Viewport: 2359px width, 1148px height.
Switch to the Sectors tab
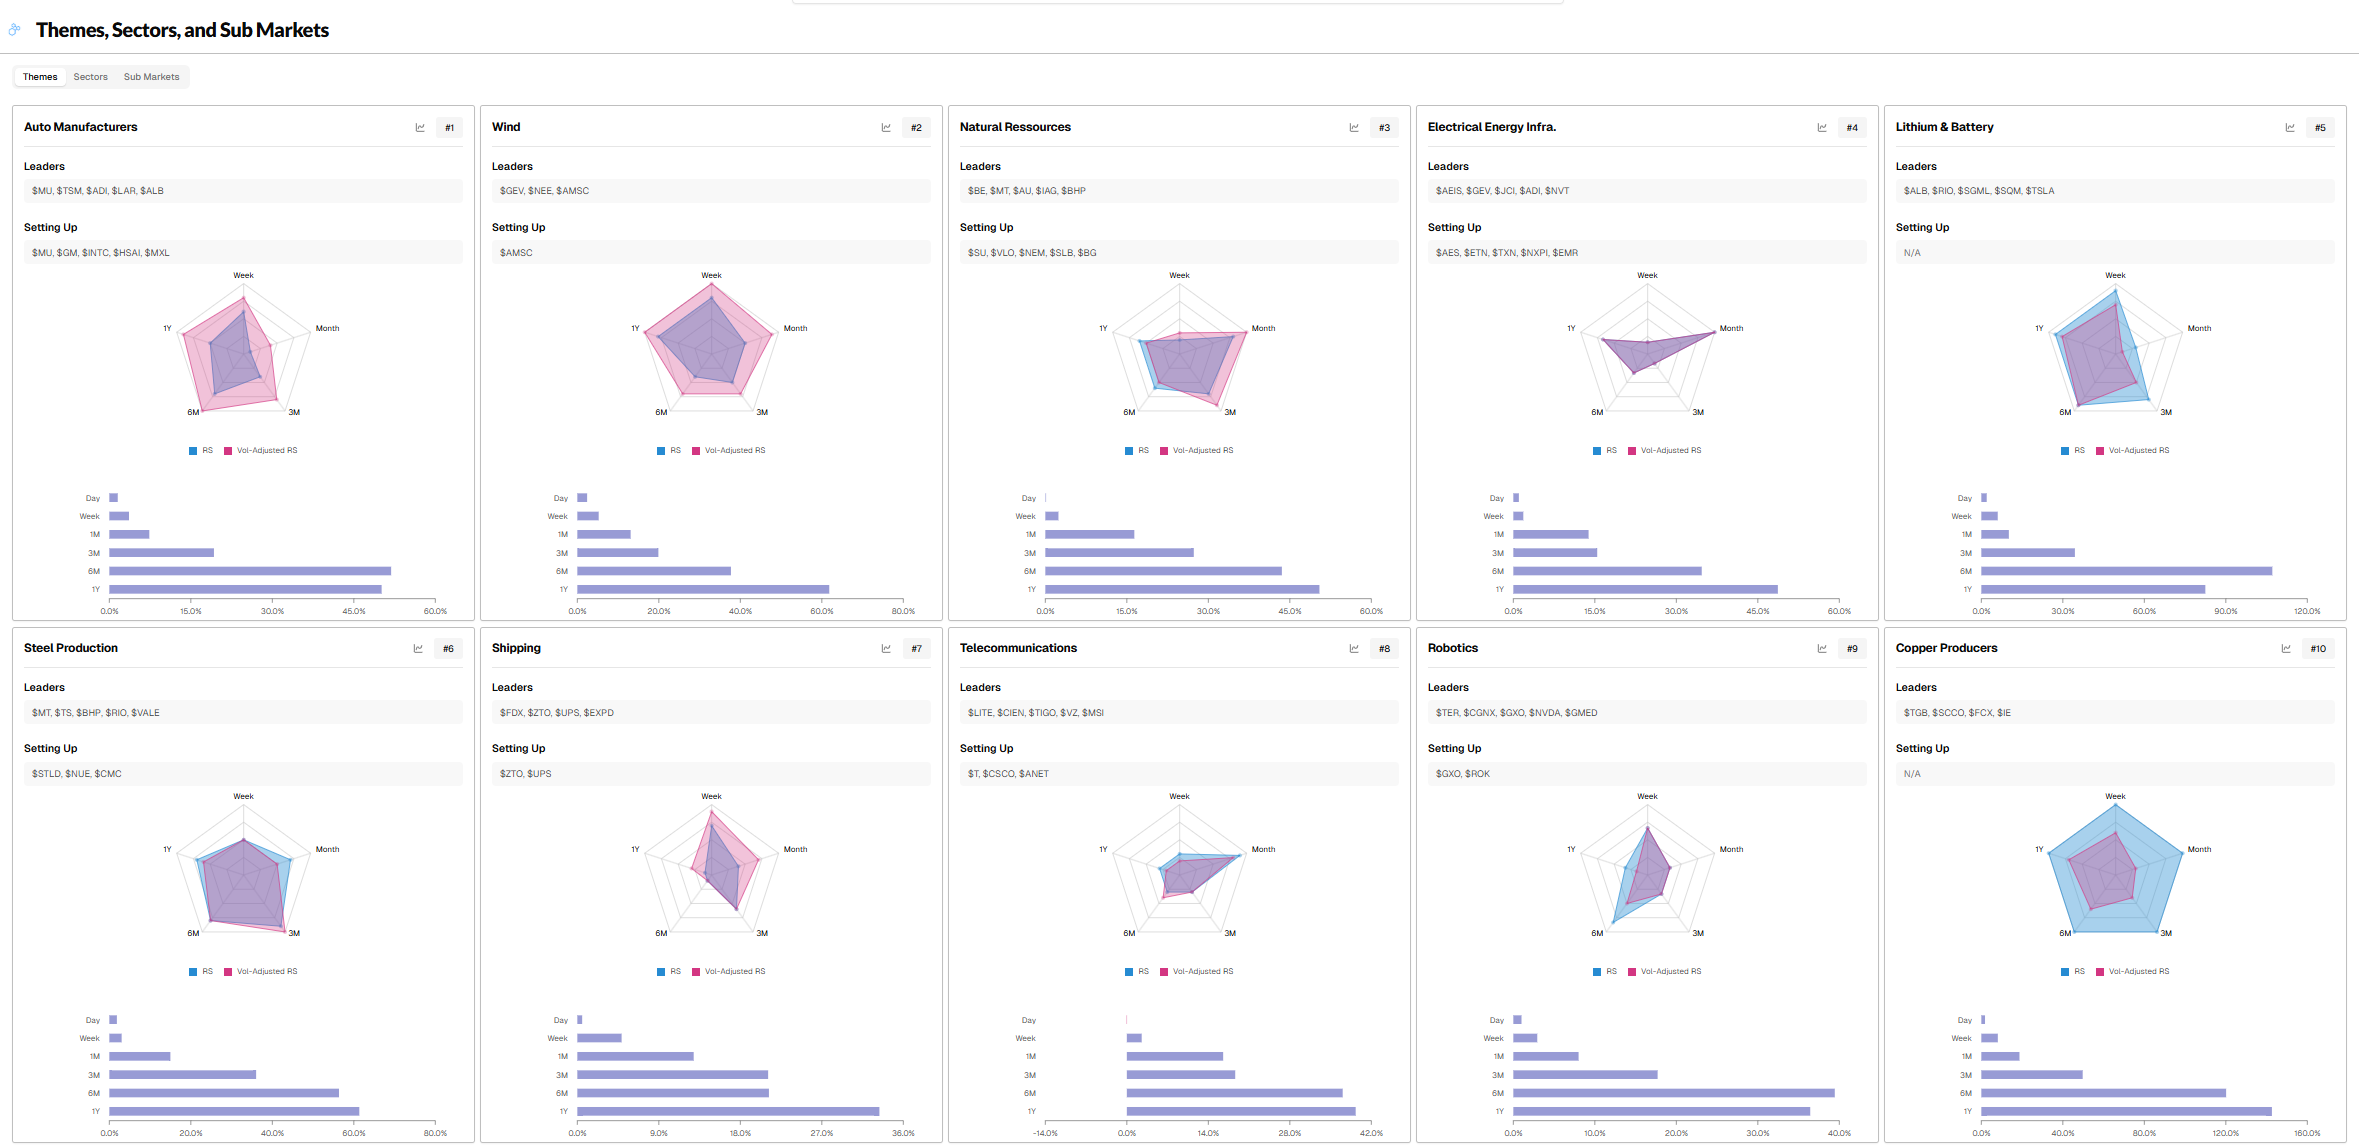click(x=90, y=77)
